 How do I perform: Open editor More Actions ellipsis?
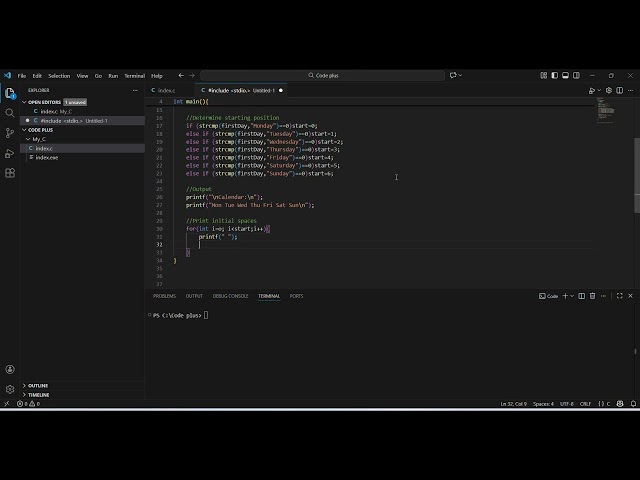[x=631, y=91]
